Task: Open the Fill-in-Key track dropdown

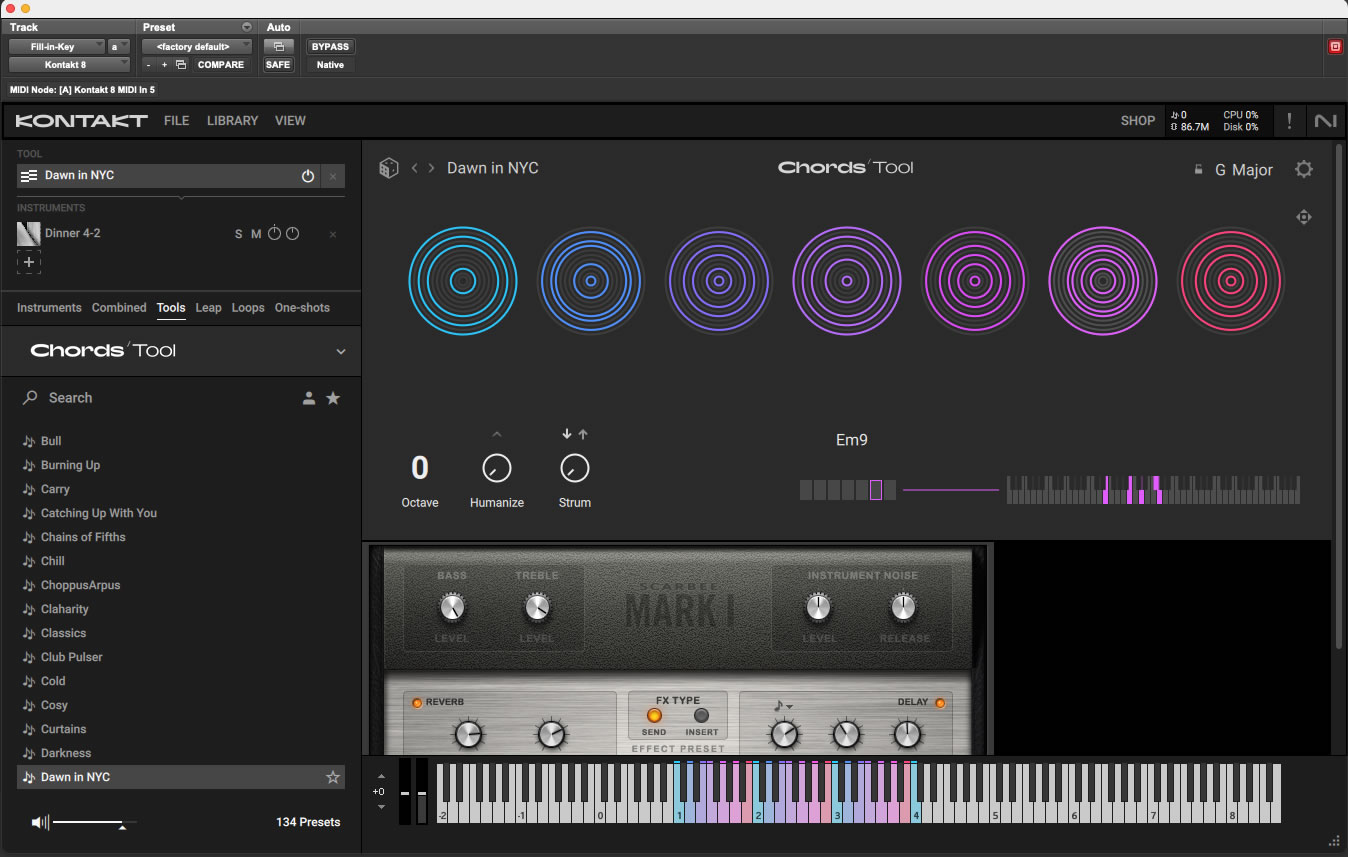Action: (56, 47)
